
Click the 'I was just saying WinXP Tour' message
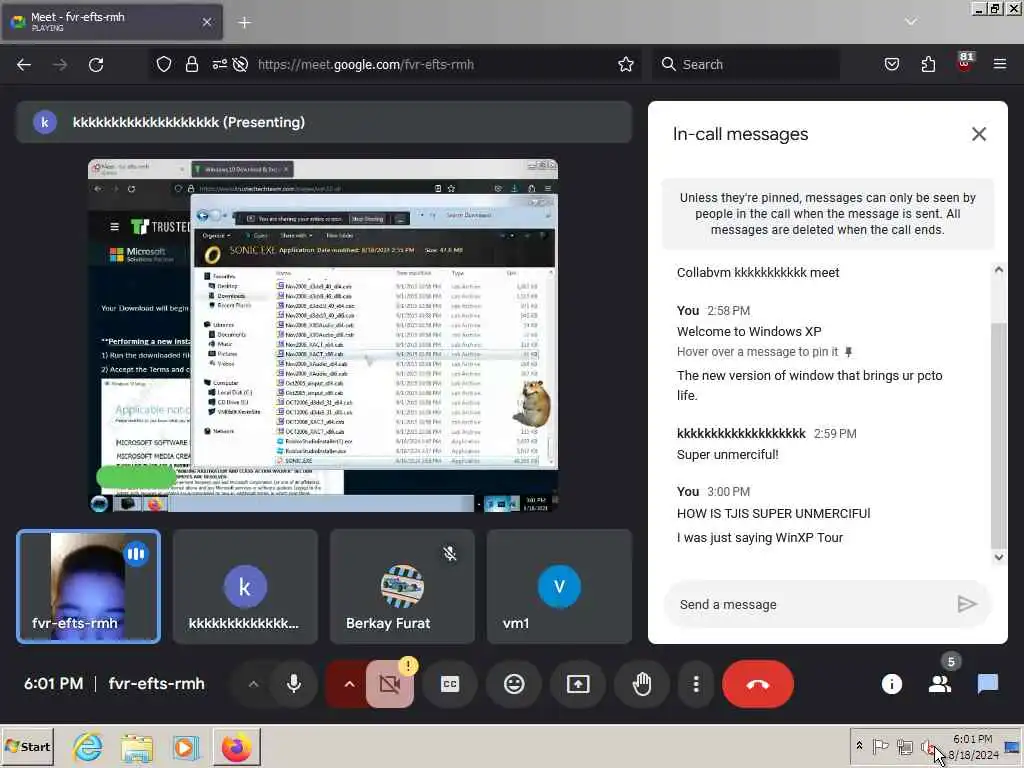tap(760, 537)
